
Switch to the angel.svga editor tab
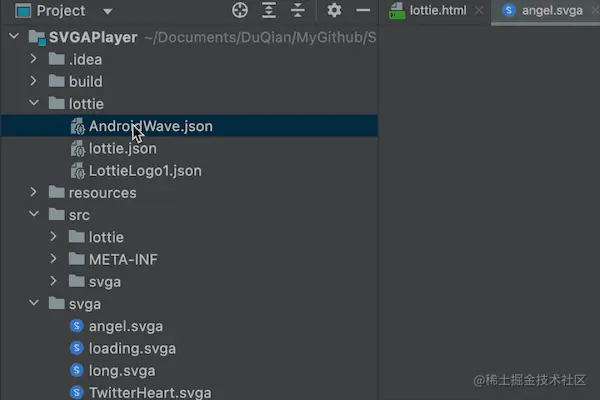[x=549, y=11]
